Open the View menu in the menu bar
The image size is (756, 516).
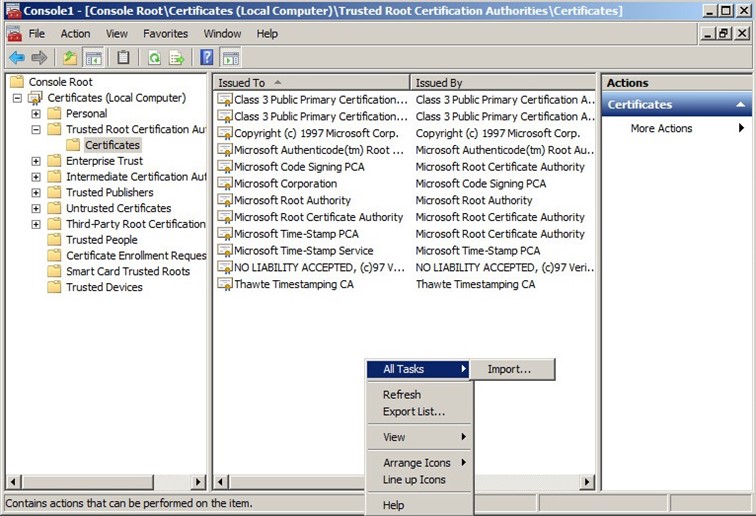click(117, 33)
